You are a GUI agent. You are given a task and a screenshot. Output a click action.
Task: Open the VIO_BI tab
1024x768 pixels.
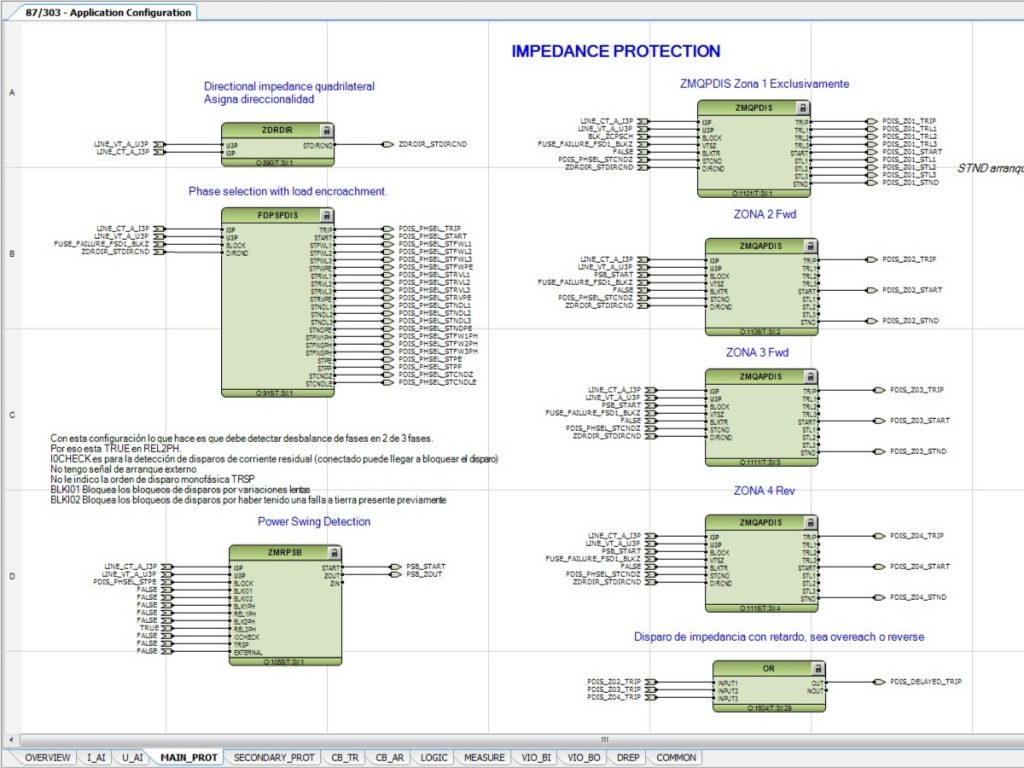pos(536,758)
